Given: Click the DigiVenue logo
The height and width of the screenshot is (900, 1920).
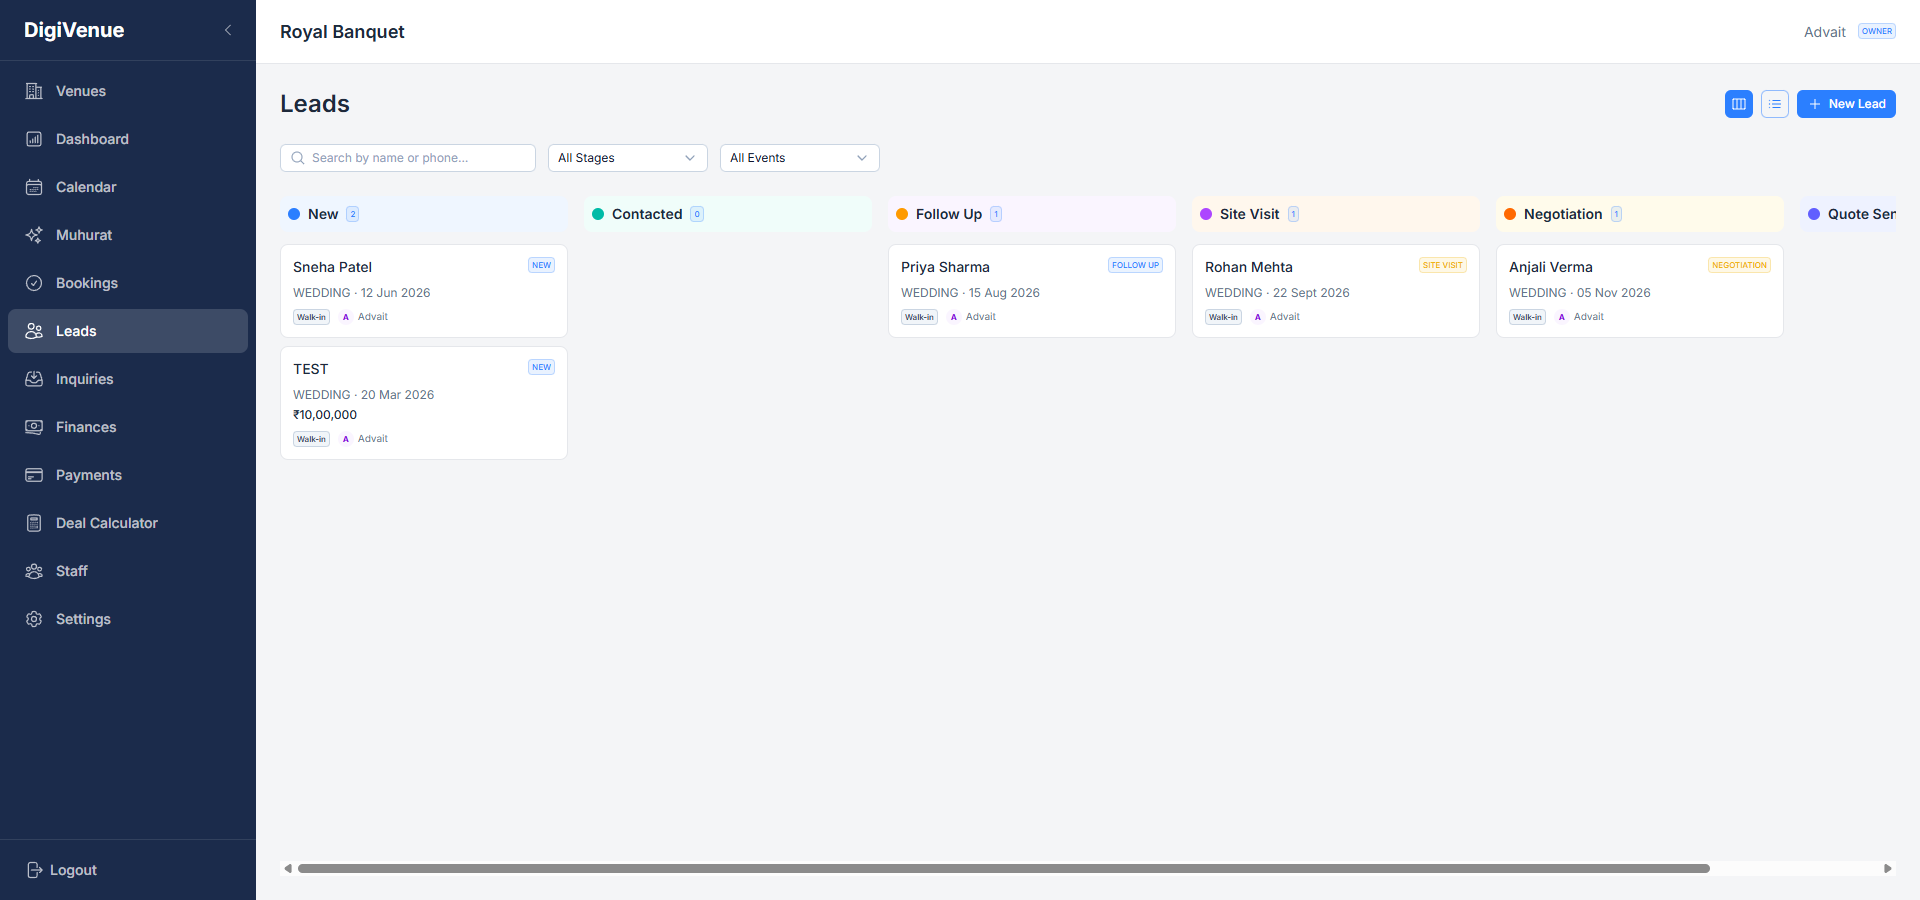Looking at the screenshot, I should pyautogui.click(x=74, y=30).
